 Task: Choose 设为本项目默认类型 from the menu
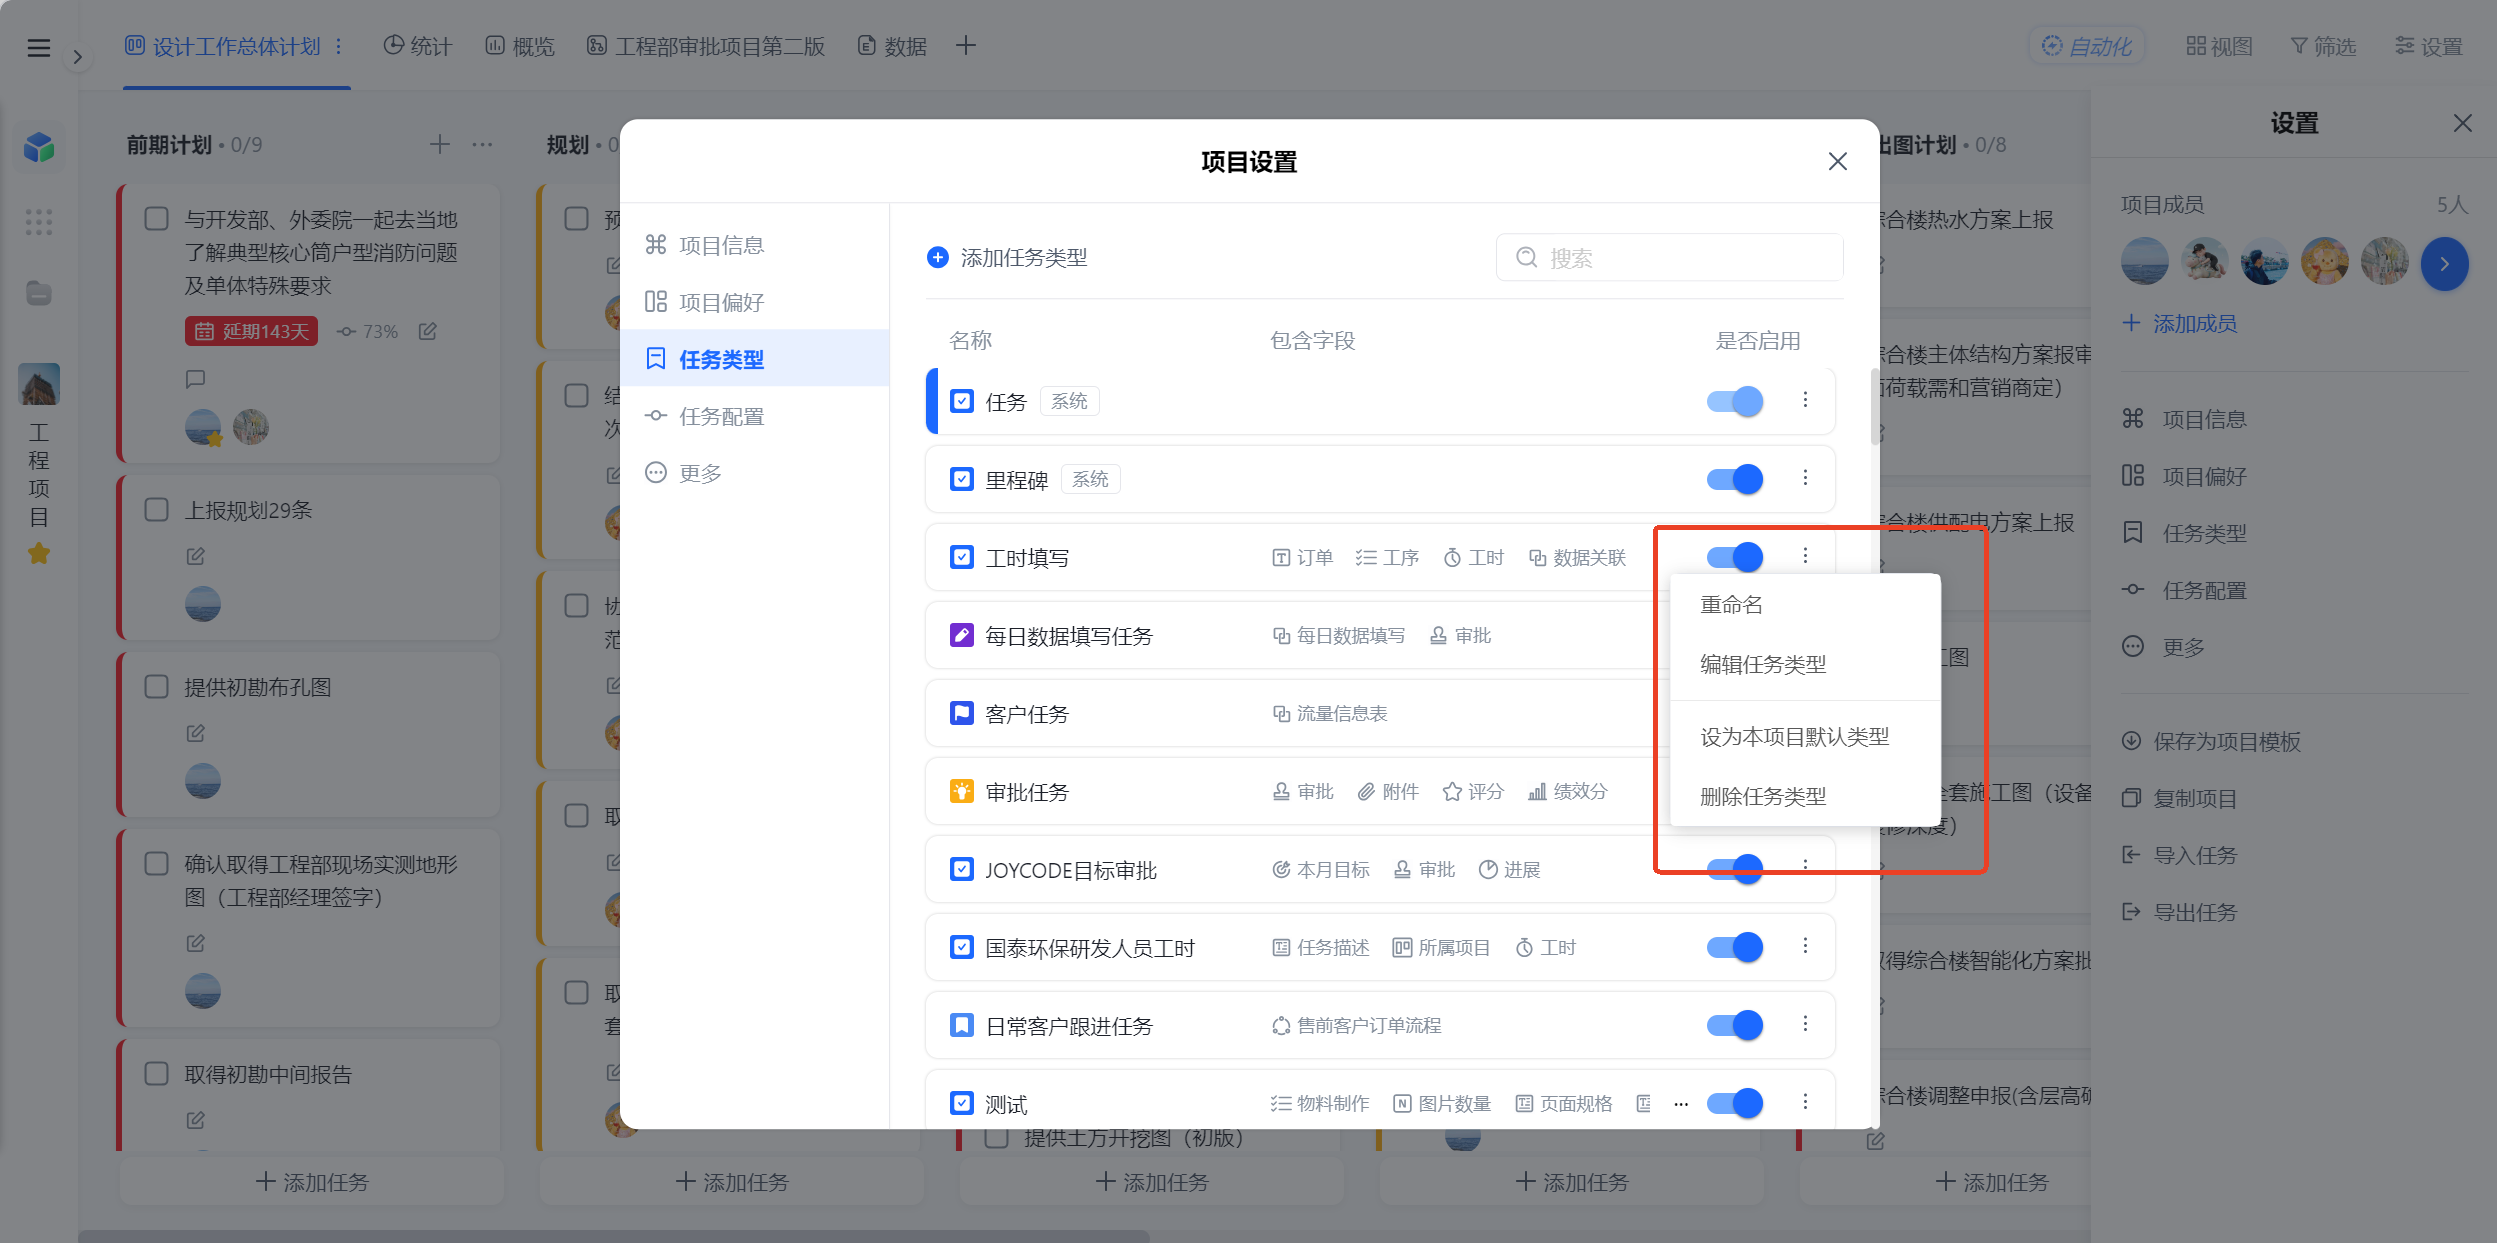coord(1805,737)
